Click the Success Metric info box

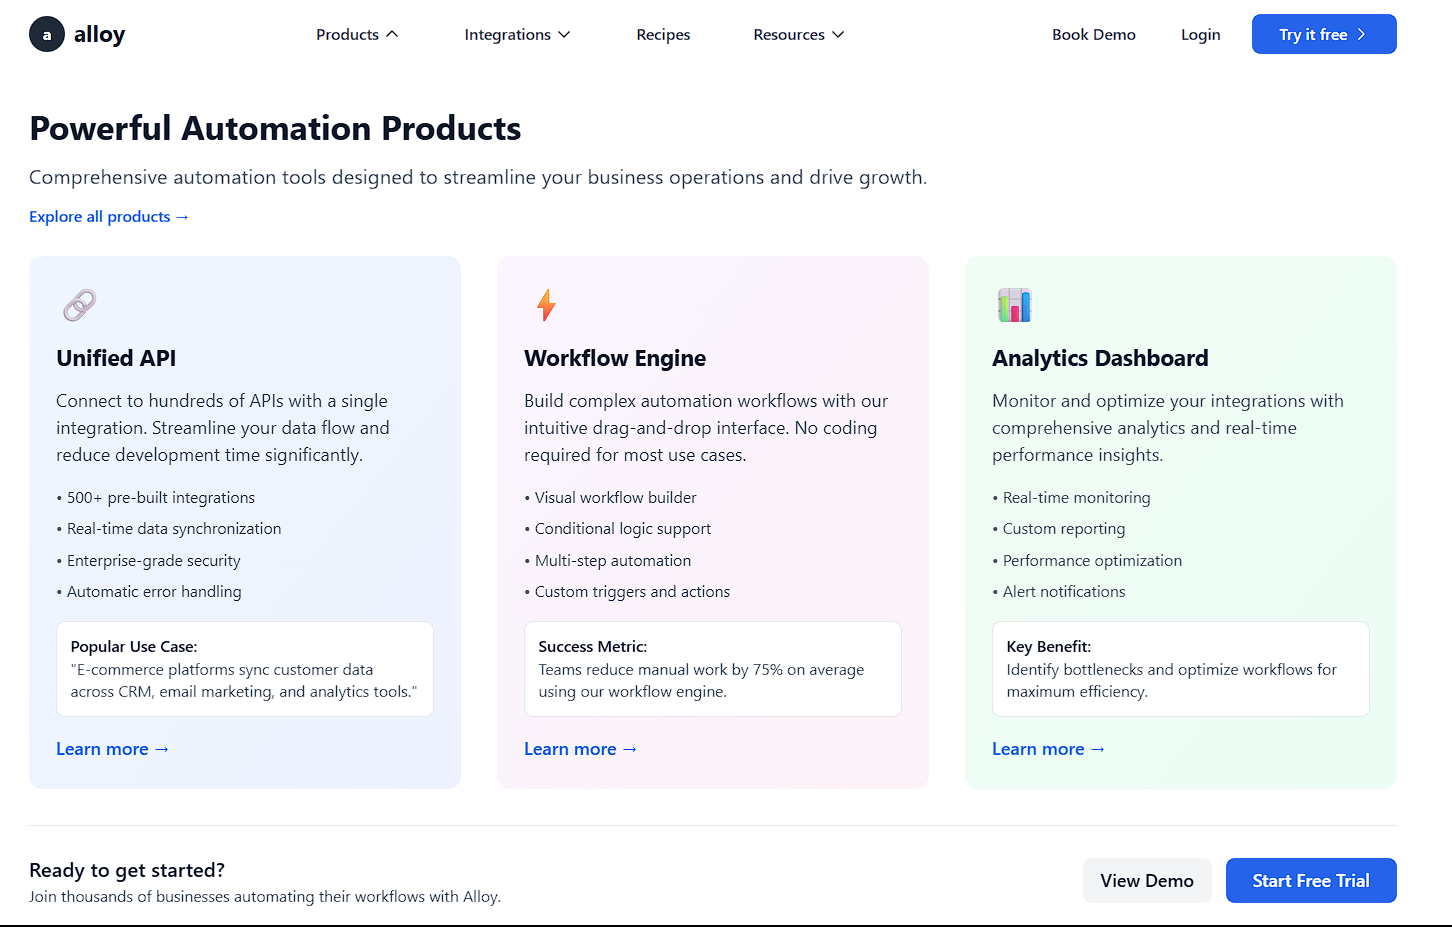[x=712, y=669]
